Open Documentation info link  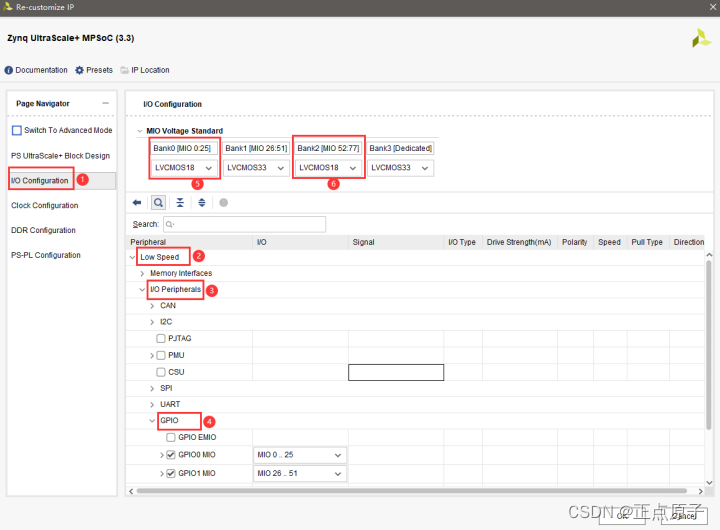(x=36, y=70)
